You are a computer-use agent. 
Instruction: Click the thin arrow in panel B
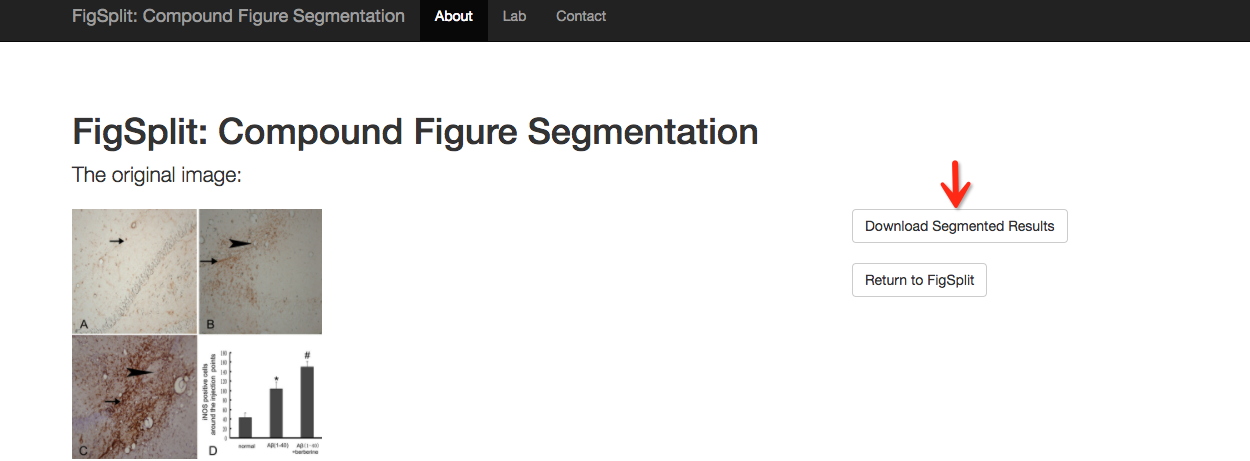click(209, 261)
